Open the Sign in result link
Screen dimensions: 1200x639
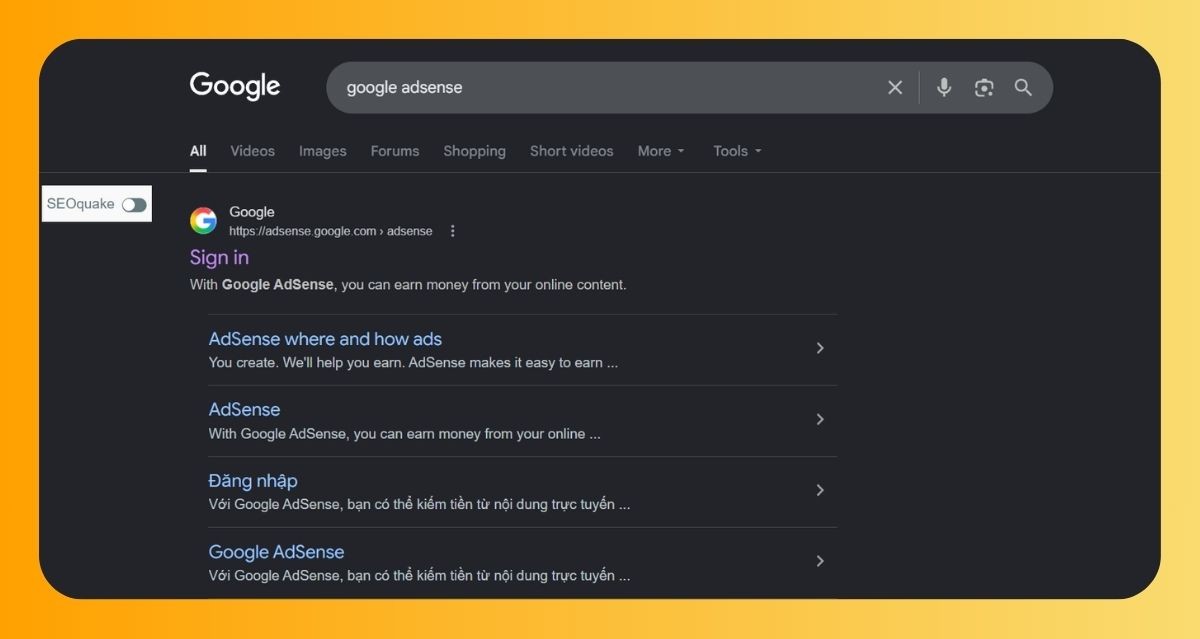pos(219,258)
